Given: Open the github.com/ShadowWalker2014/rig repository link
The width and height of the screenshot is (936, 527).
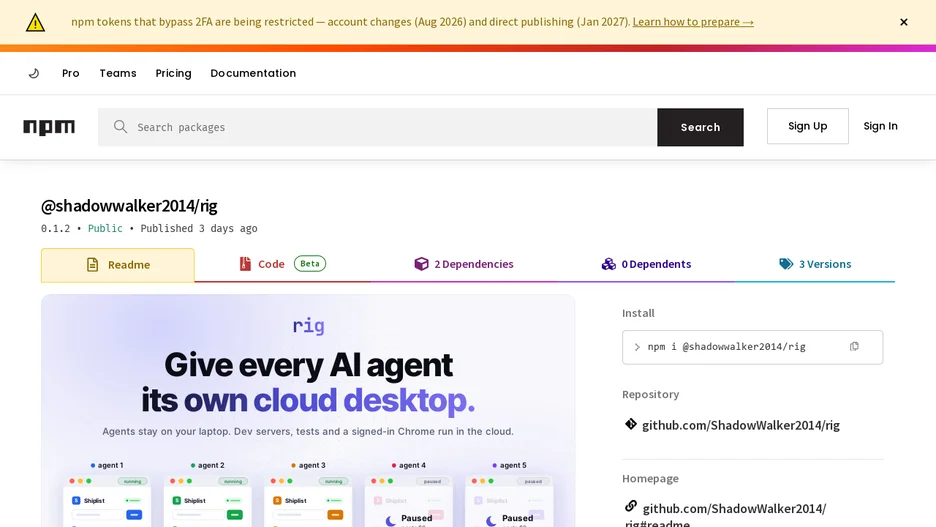Looking at the screenshot, I should [741, 425].
